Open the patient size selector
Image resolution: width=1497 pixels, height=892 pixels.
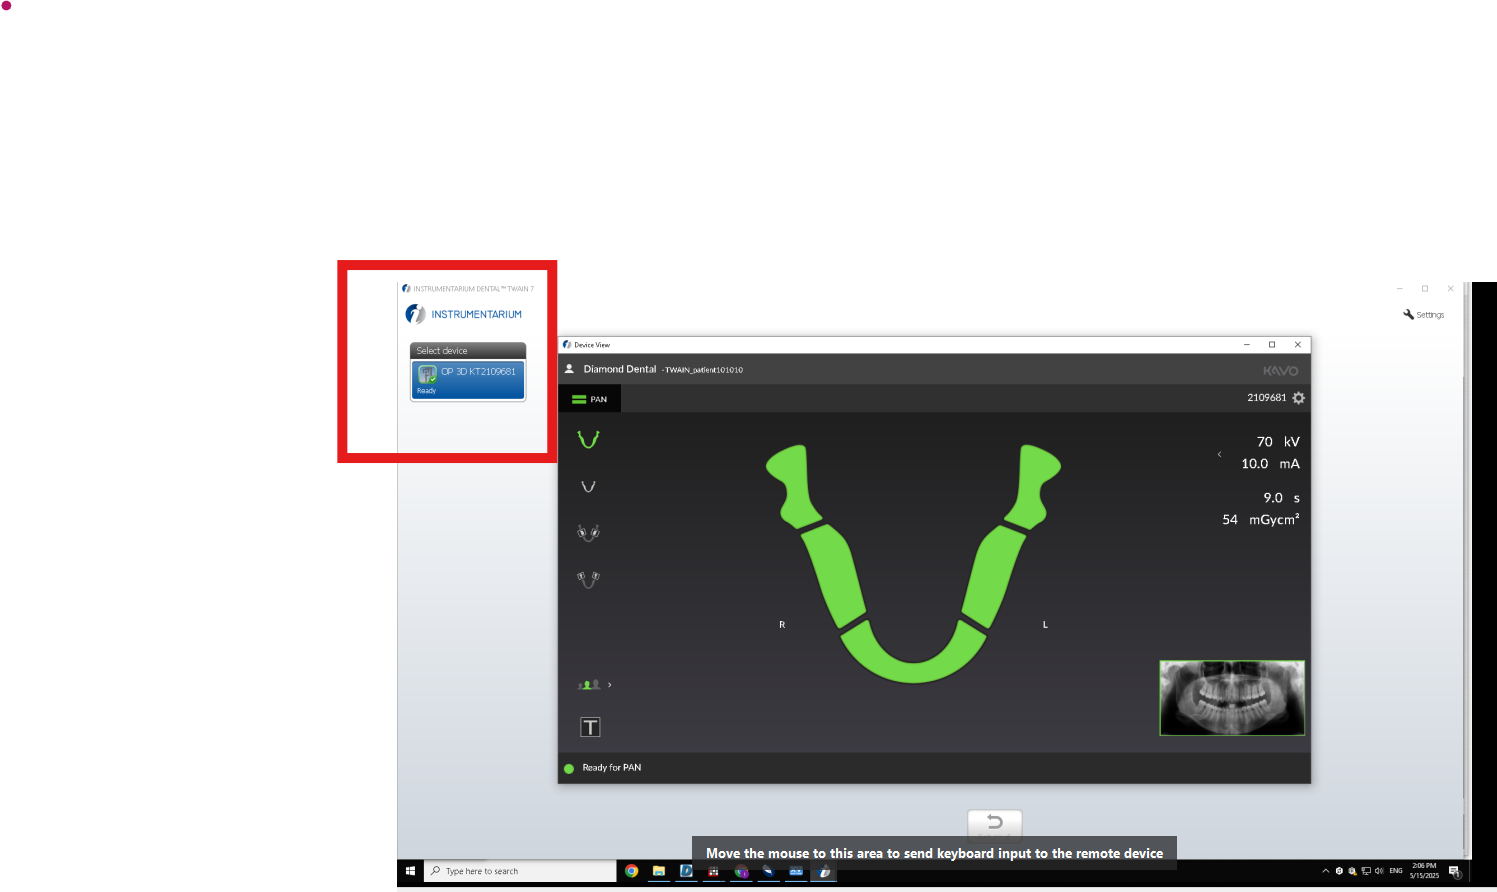coord(594,685)
